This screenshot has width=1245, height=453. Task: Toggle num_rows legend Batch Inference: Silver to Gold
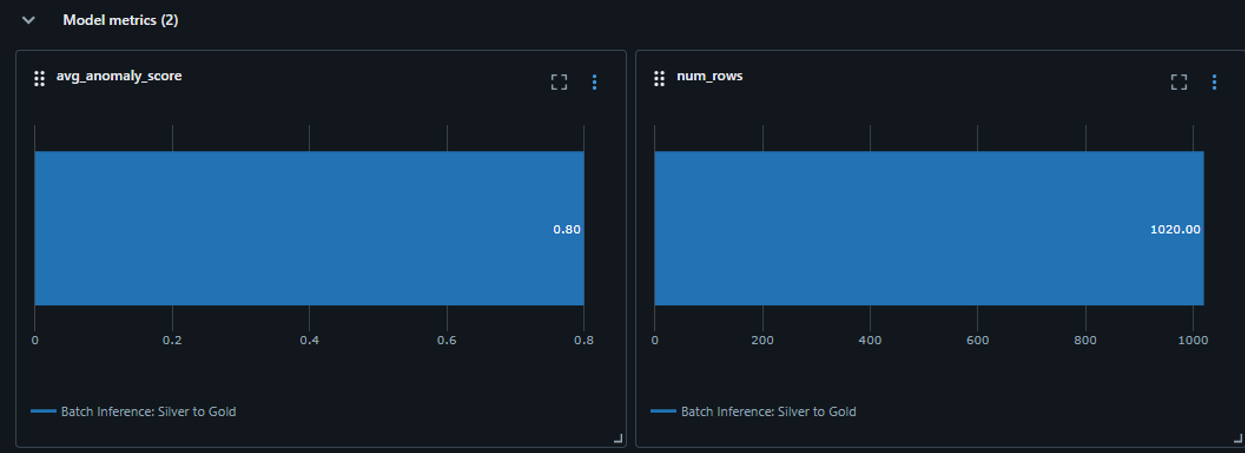(754, 411)
